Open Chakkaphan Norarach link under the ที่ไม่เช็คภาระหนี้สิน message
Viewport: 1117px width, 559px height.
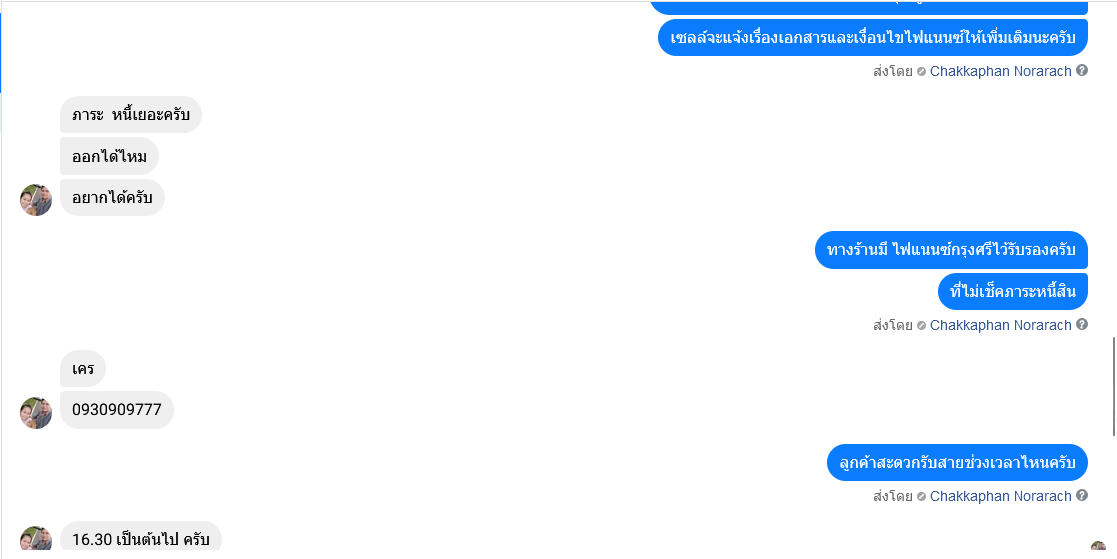1000,325
